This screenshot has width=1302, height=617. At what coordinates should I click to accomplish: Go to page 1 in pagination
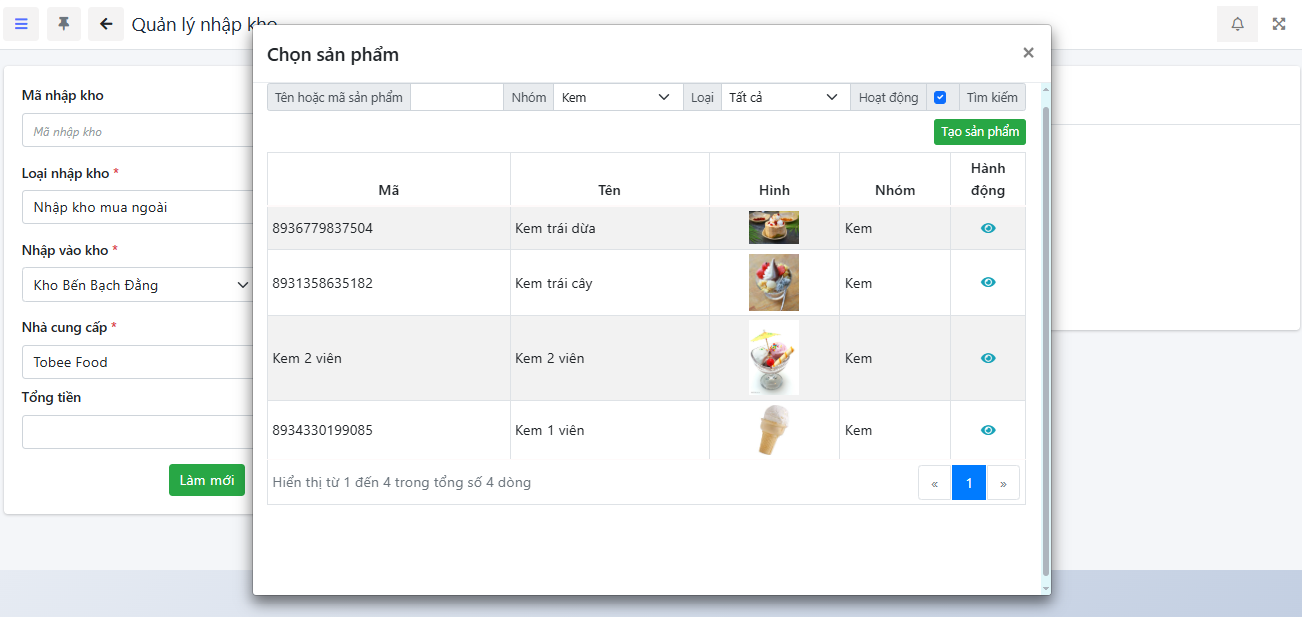pyautogui.click(x=969, y=483)
